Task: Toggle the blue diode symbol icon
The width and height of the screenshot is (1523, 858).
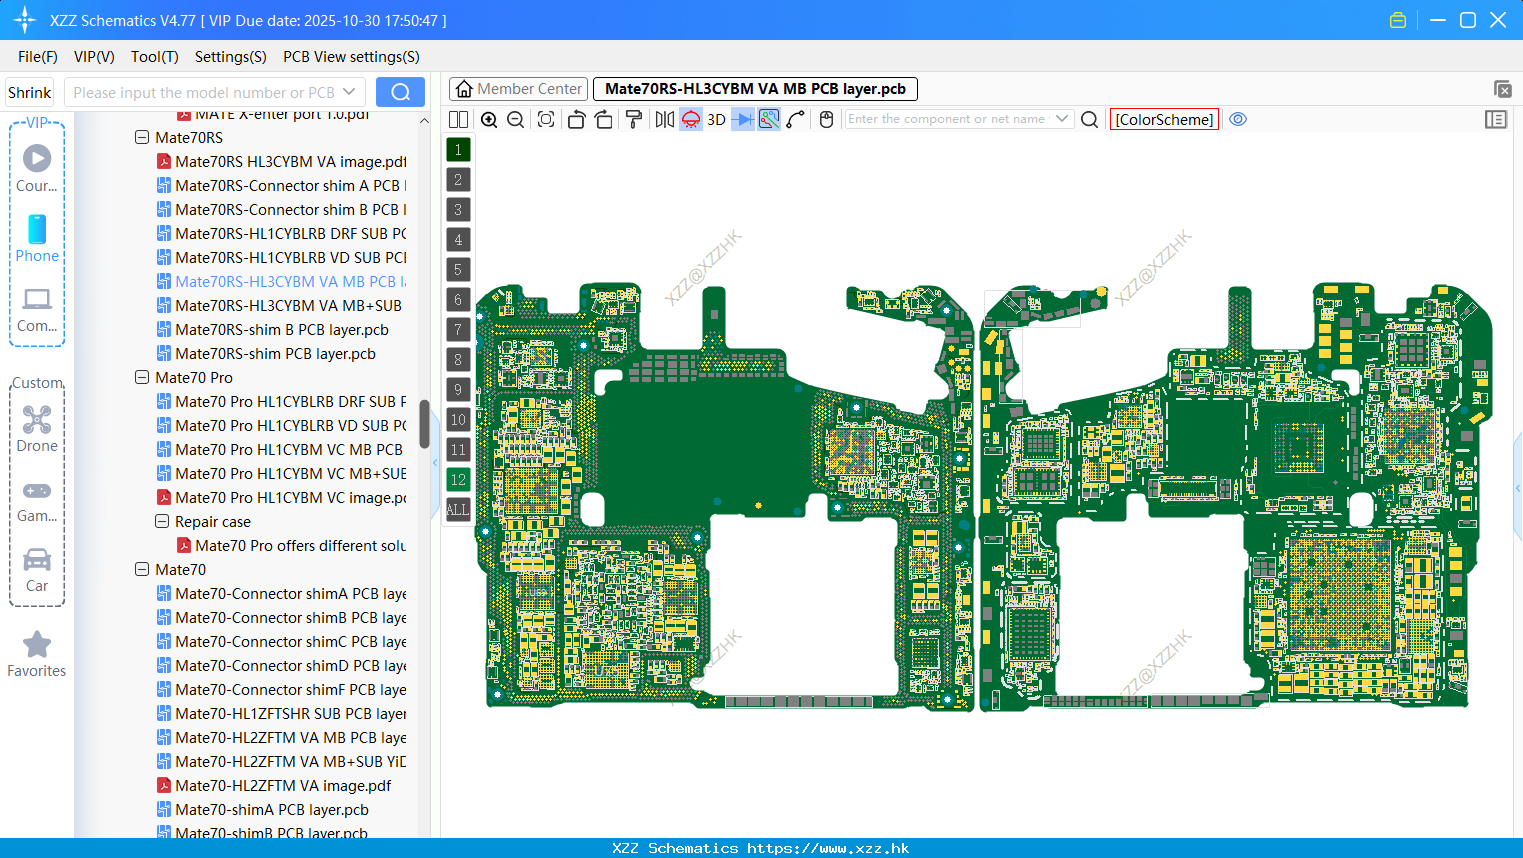Action: click(743, 119)
